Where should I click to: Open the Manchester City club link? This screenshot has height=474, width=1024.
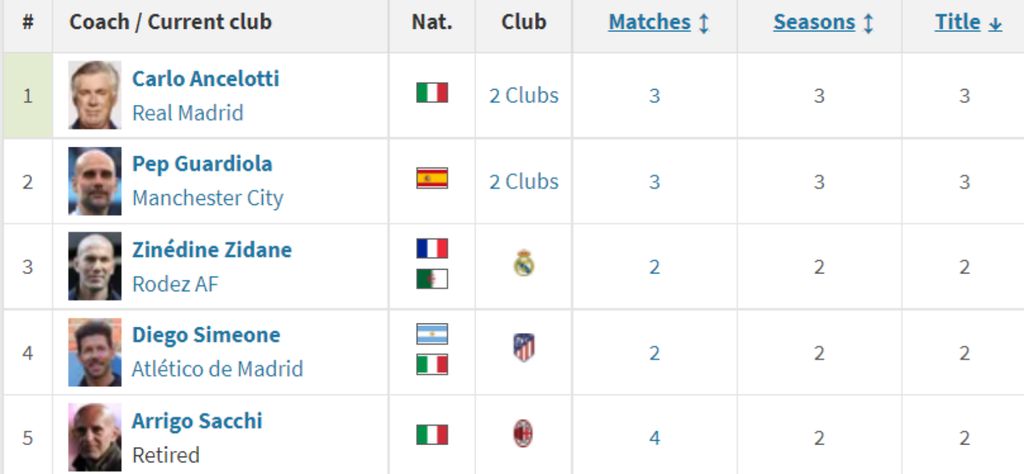208,198
